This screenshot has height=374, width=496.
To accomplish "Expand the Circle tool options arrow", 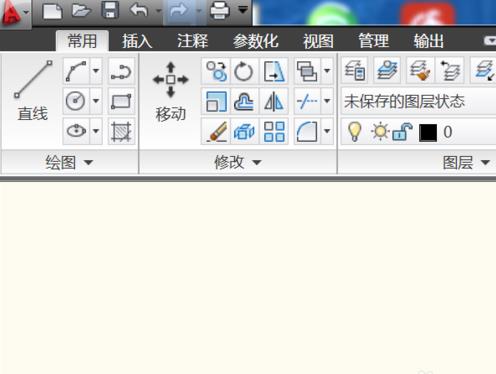I will tap(96, 101).
